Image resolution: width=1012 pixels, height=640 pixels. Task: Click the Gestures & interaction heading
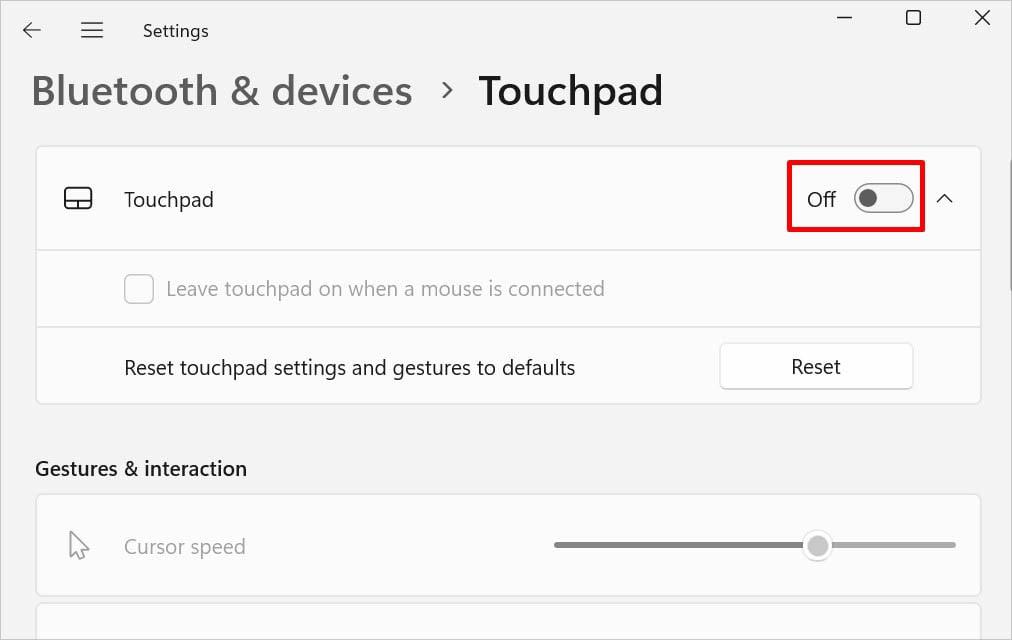click(x=141, y=468)
